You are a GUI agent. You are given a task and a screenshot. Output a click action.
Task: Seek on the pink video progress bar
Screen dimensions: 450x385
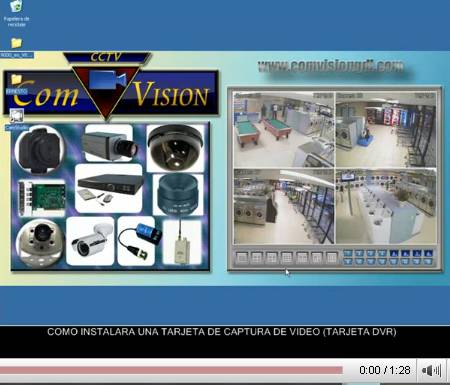(x=171, y=370)
